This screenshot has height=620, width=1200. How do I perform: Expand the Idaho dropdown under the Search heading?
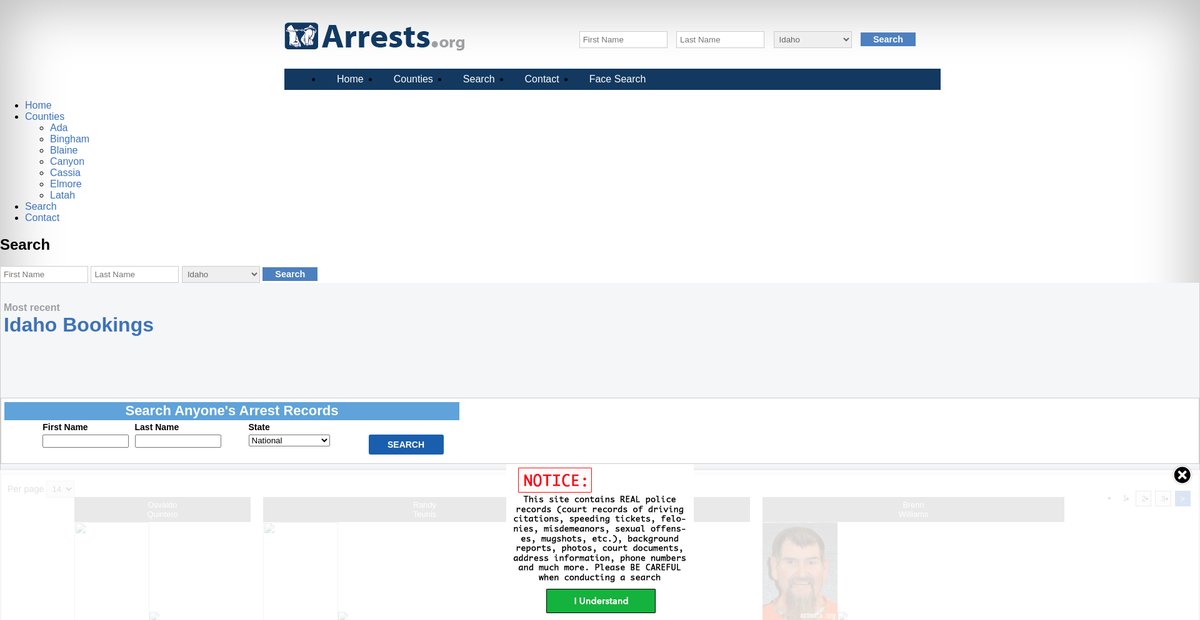[221, 274]
